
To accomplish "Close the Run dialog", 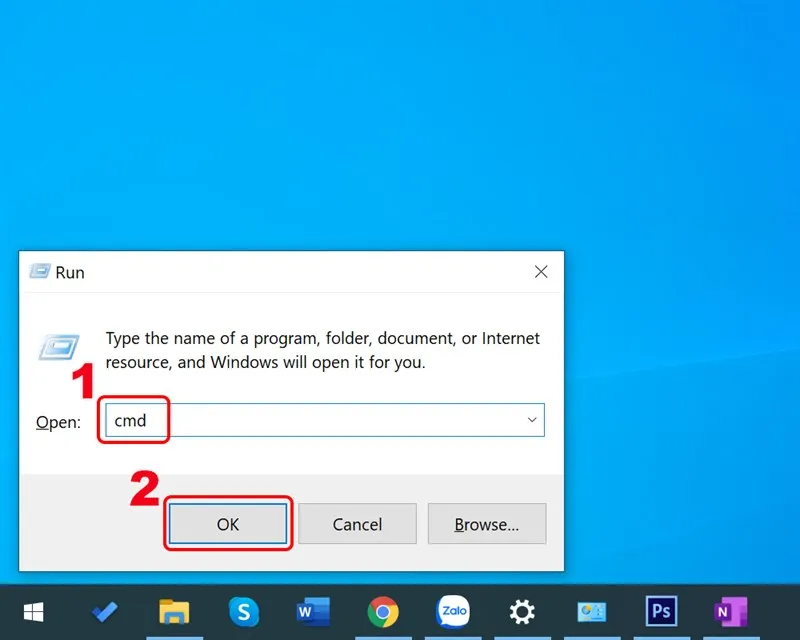I will (x=541, y=271).
